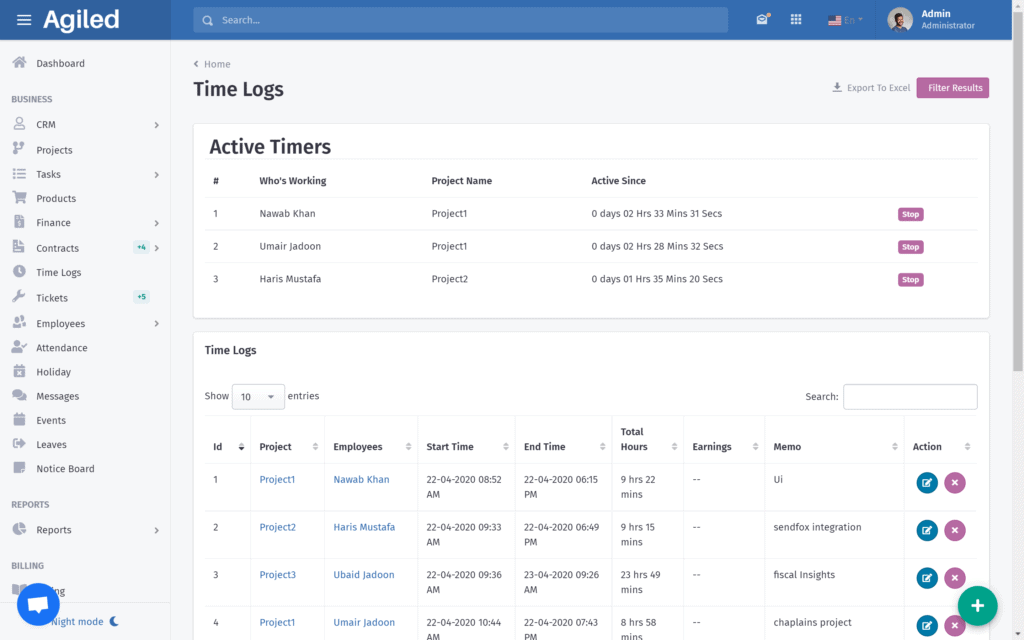Viewport: 1024px width, 640px height.
Task: Click the Holiday calendar icon
Action: [20, 371]
